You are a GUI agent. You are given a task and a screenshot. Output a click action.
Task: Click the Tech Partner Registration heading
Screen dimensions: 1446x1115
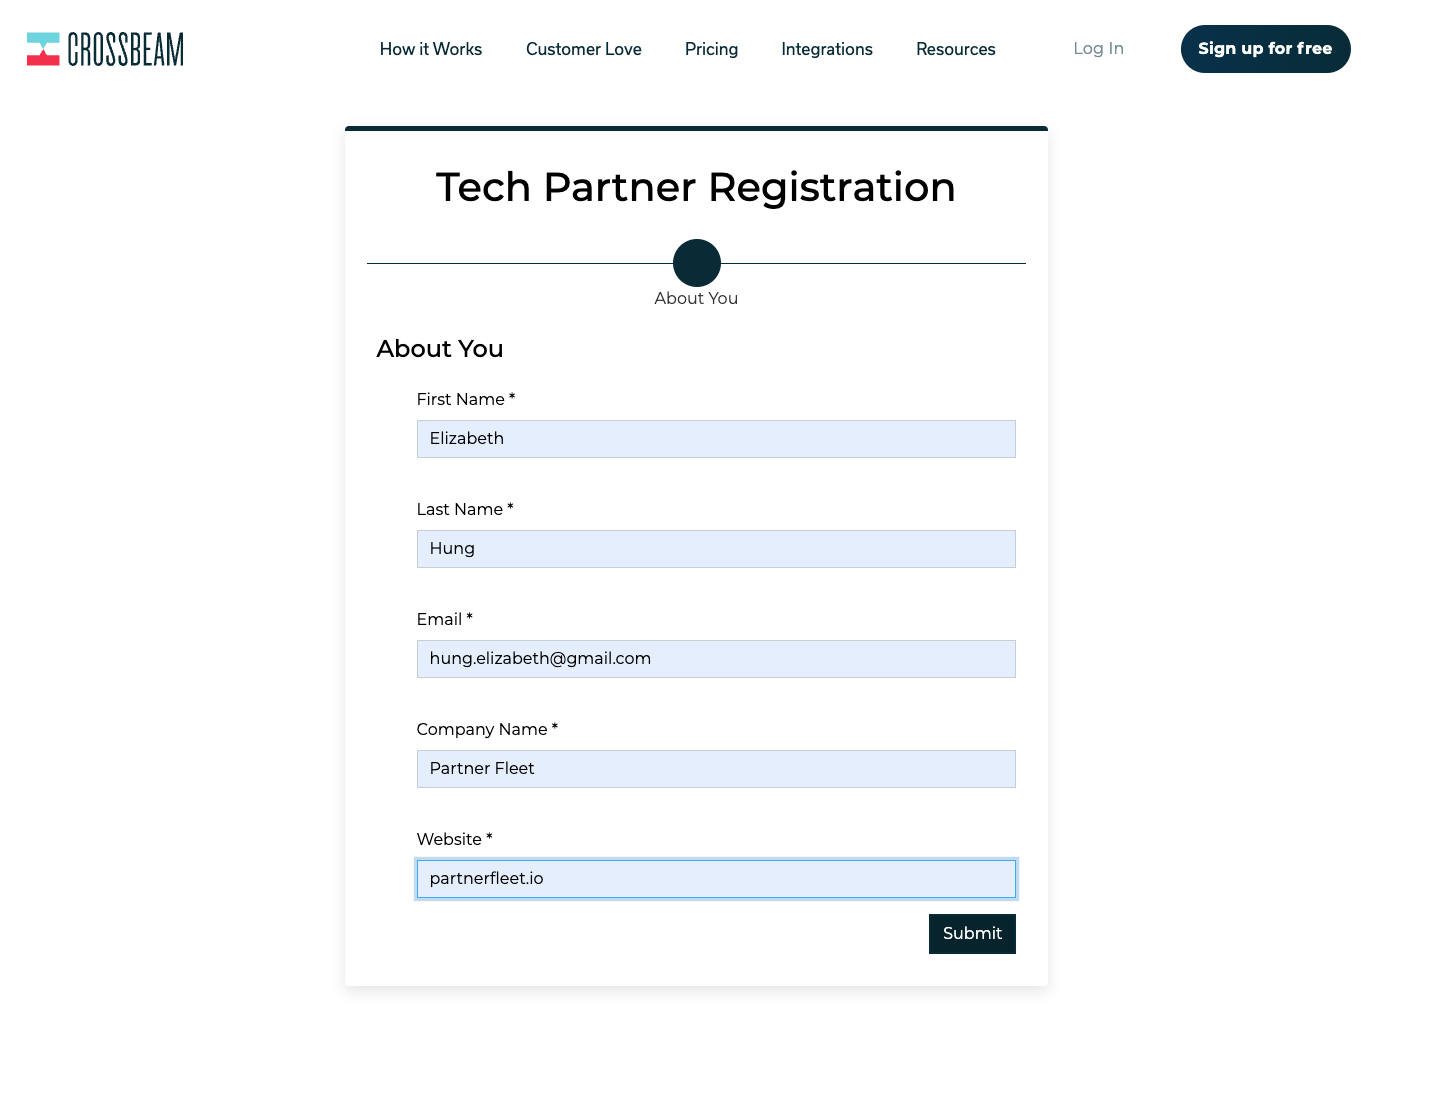point(696,187)
